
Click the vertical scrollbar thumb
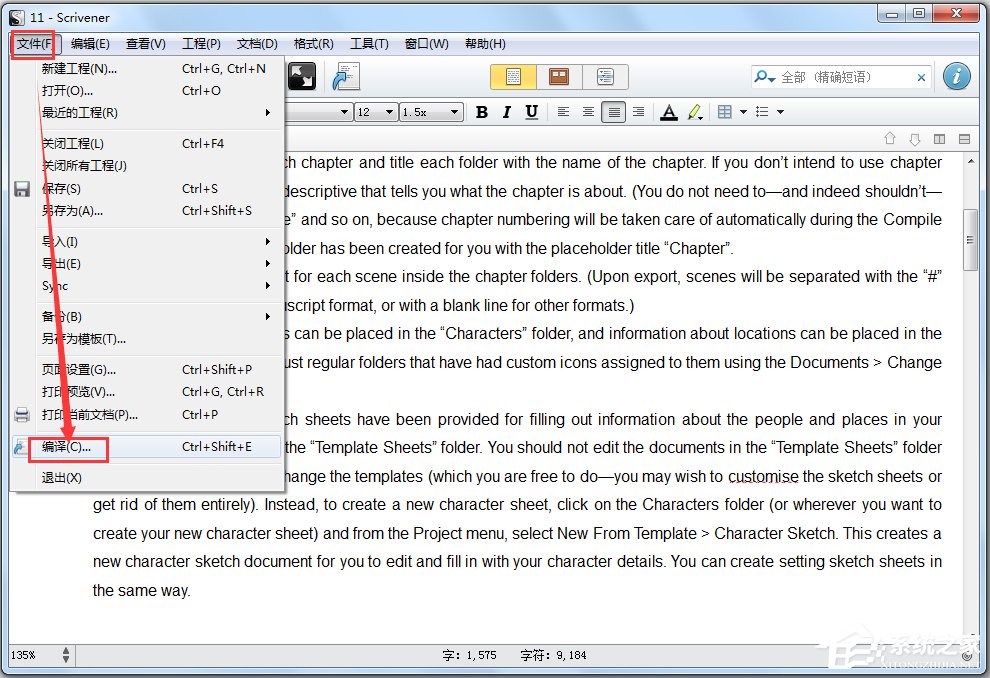coord(970,239)
